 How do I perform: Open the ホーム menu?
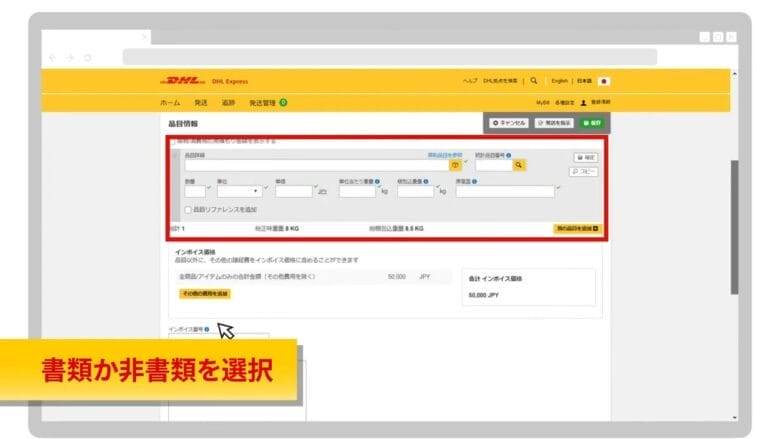[x=170, y=102]
